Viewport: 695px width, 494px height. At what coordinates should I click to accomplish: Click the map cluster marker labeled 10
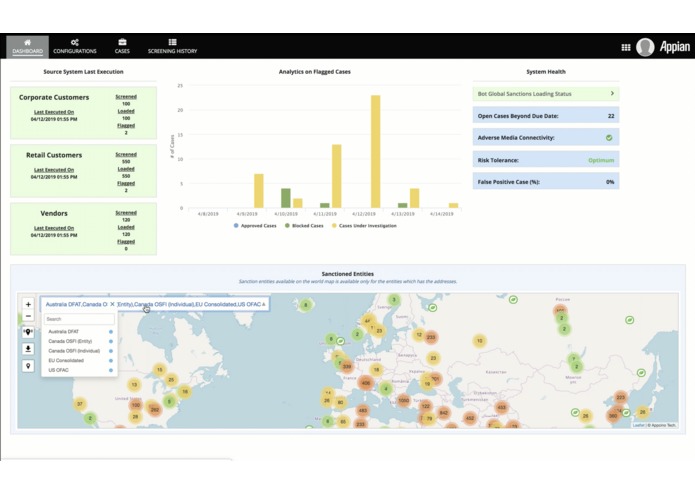pos(479,341)
